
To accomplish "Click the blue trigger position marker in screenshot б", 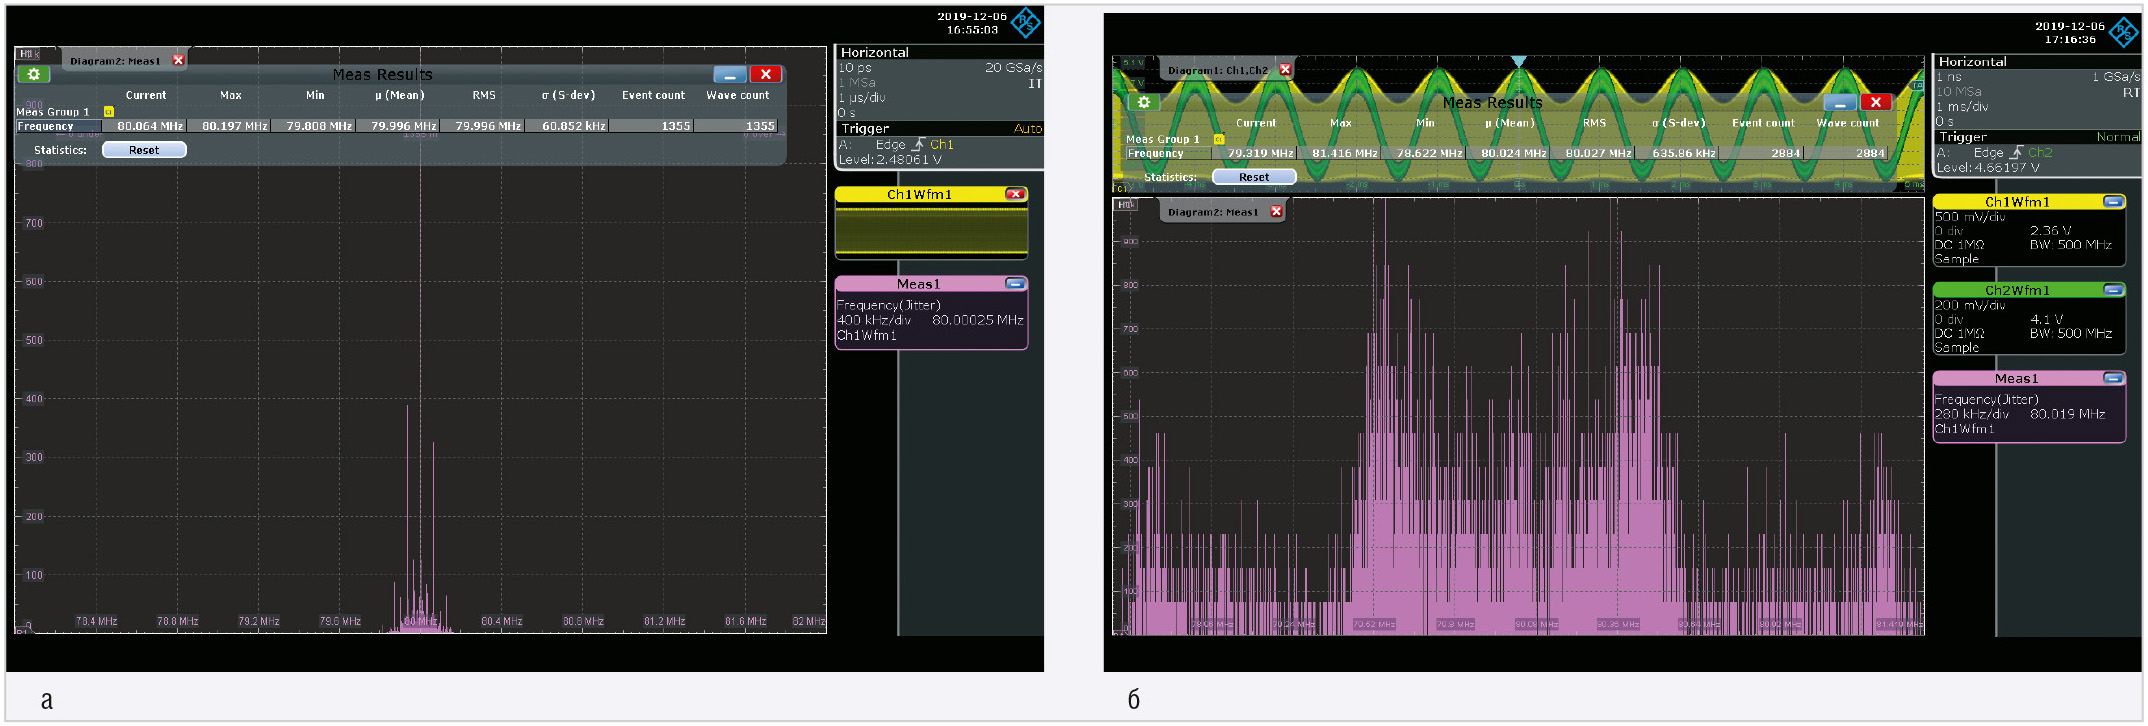I will coord(1519,62).
